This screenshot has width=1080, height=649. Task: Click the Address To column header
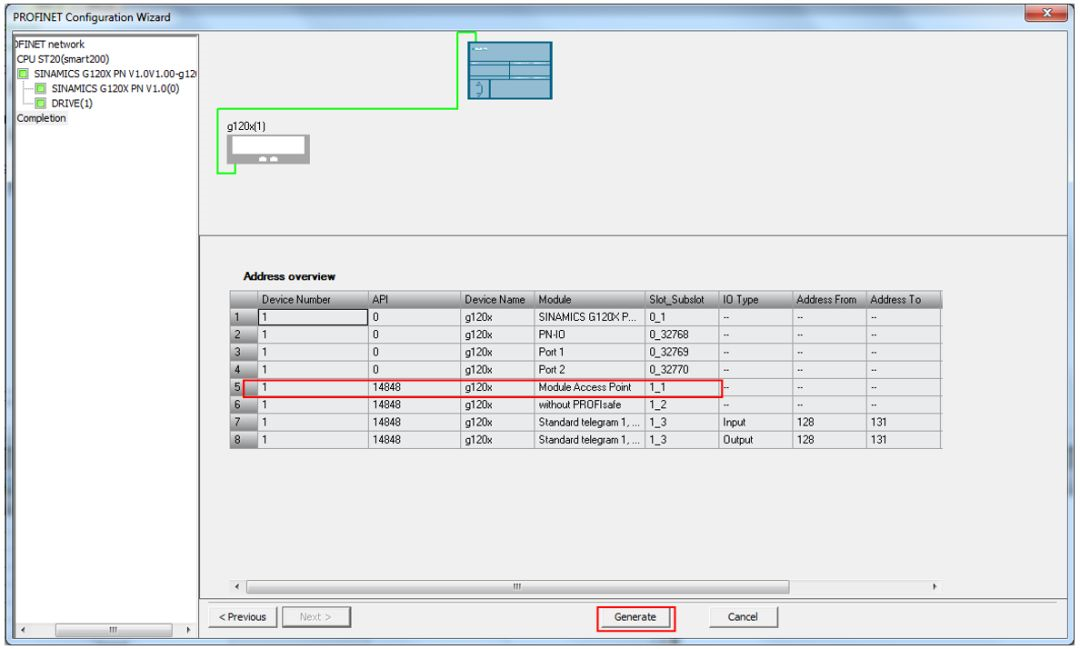pyautogui.click(x=904, y=300)
